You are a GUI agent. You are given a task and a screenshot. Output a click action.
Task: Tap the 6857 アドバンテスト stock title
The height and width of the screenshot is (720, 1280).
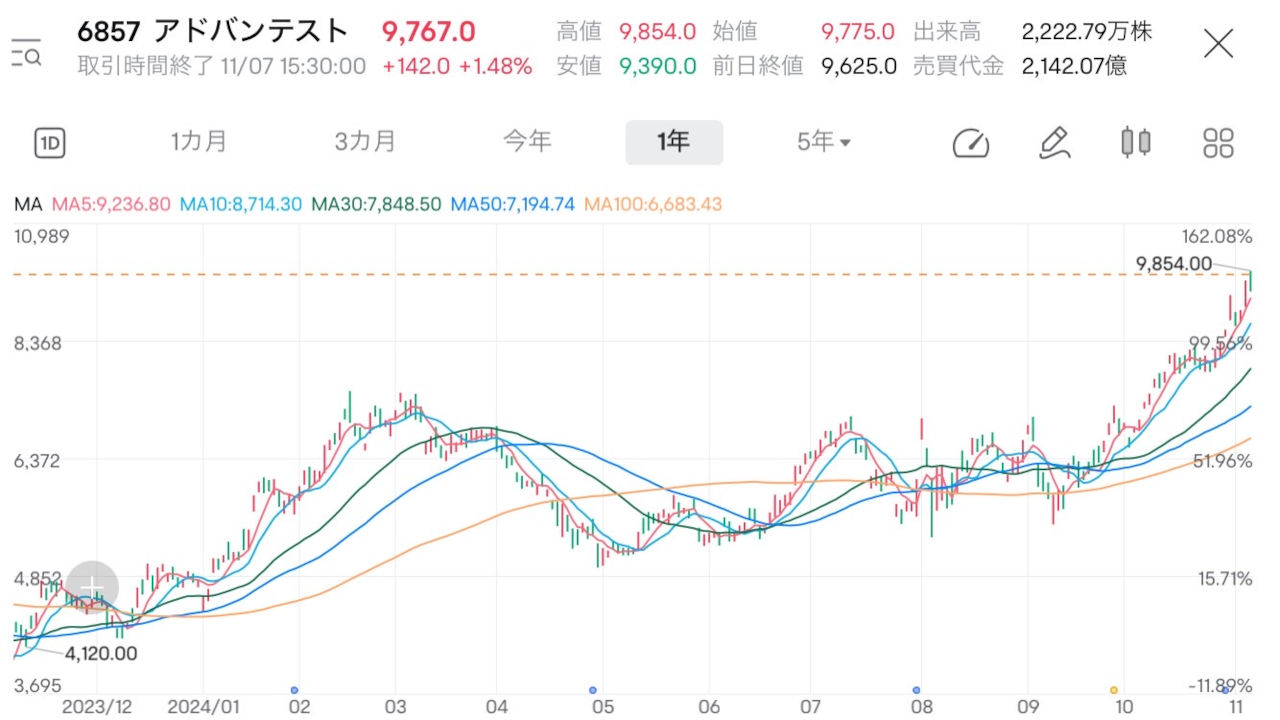213,31
